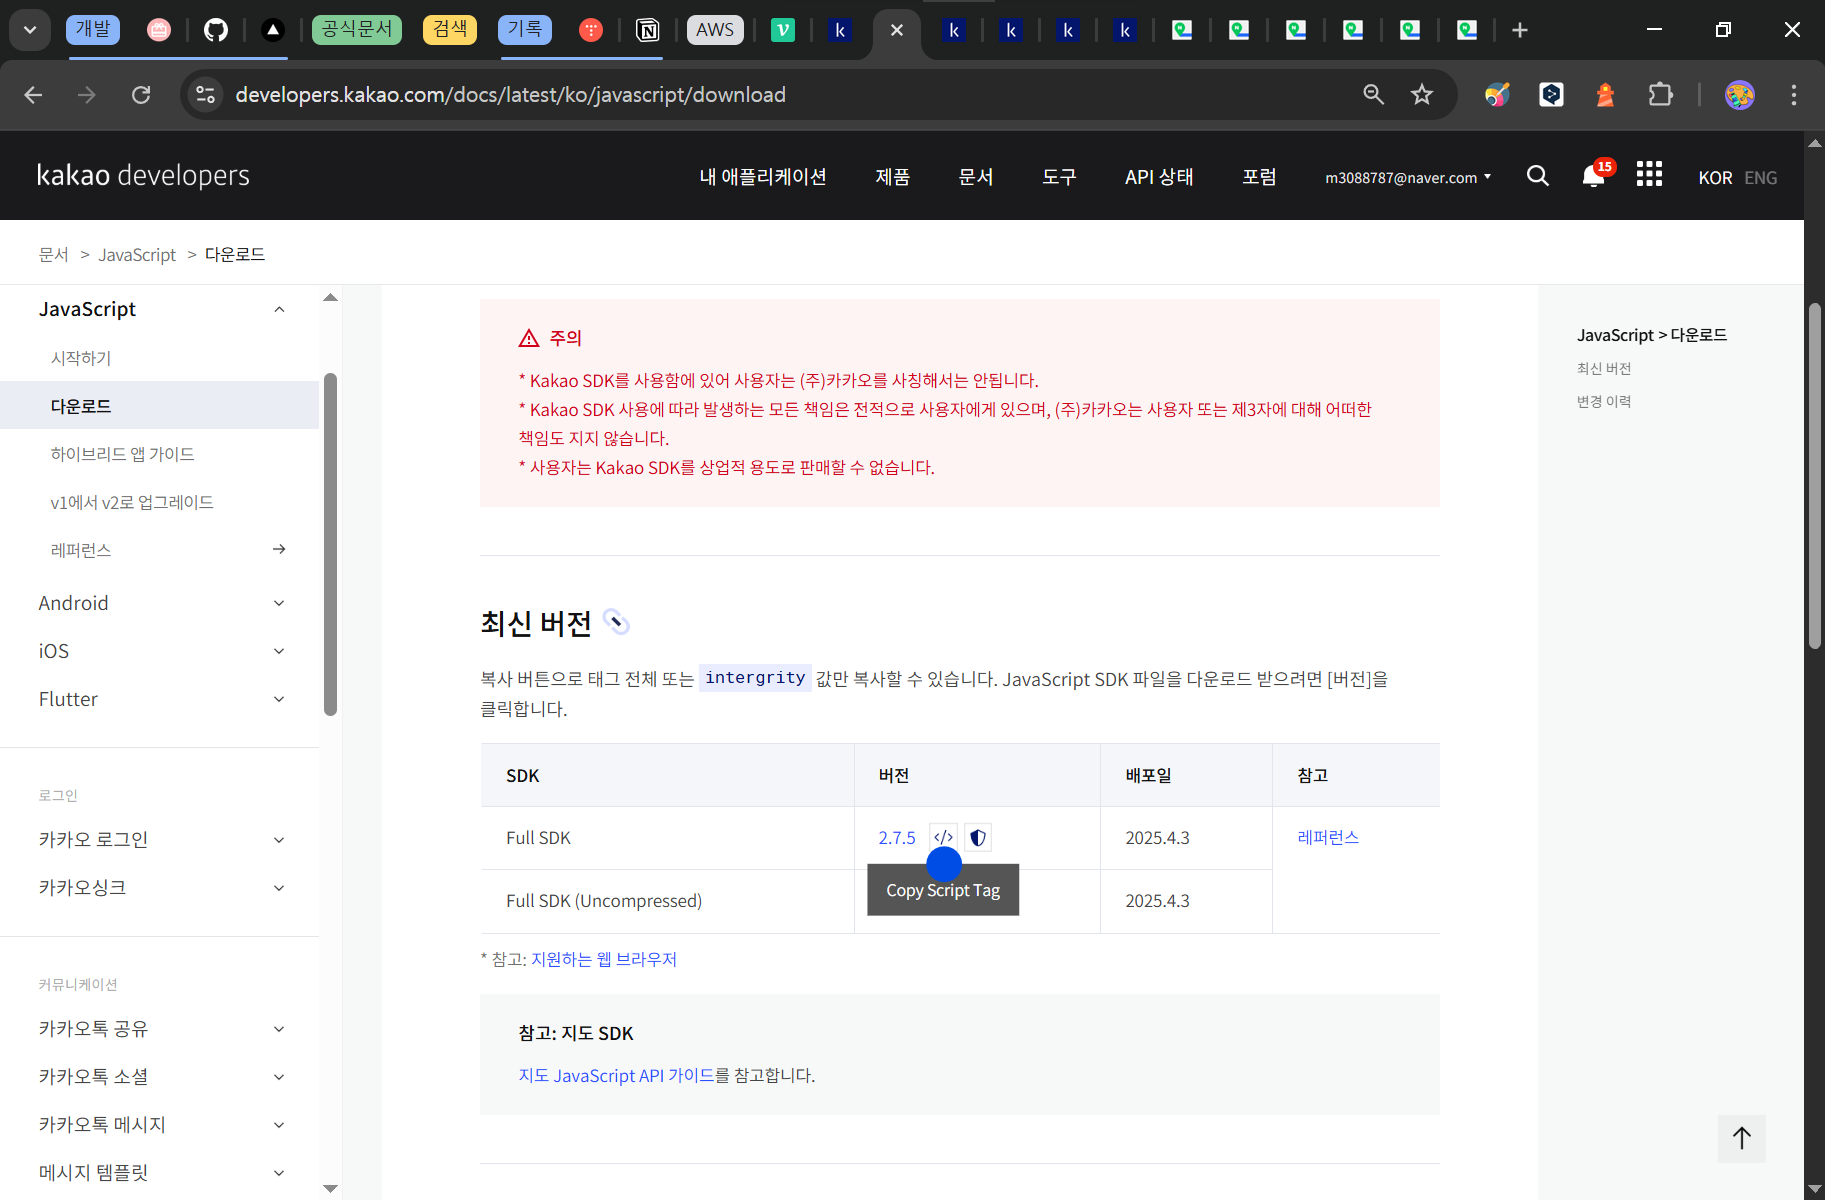The width and height of the screenshot is (1825, 1200).
Task: Expand the 카카오톡 소셜 section
Action: (279, 1077)
